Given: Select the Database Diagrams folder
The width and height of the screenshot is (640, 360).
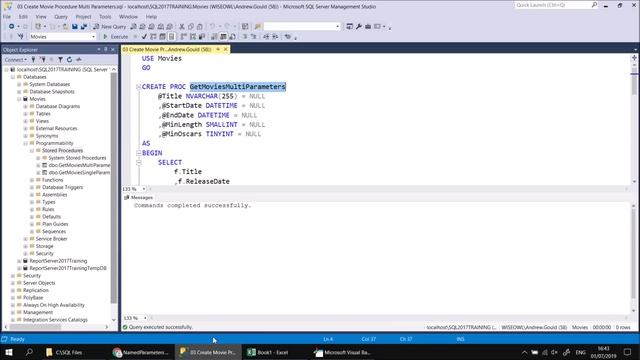Looking at the screenshot, I should pos(54,107).
